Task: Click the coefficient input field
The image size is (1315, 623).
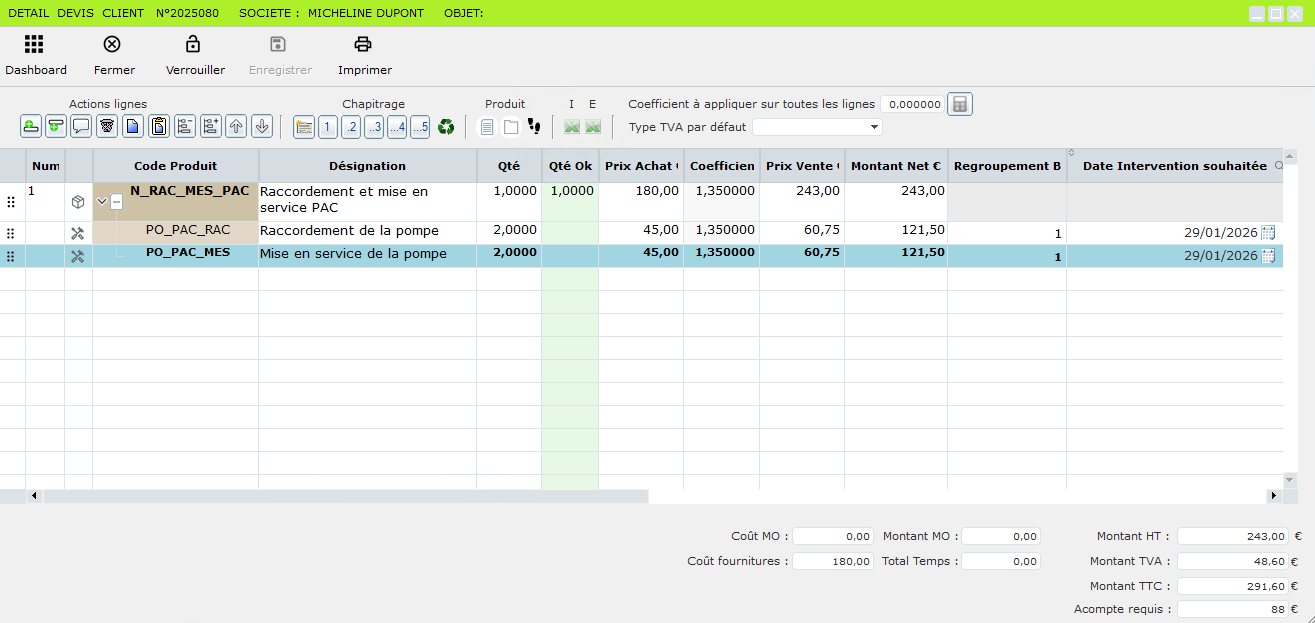Action: 912,104
